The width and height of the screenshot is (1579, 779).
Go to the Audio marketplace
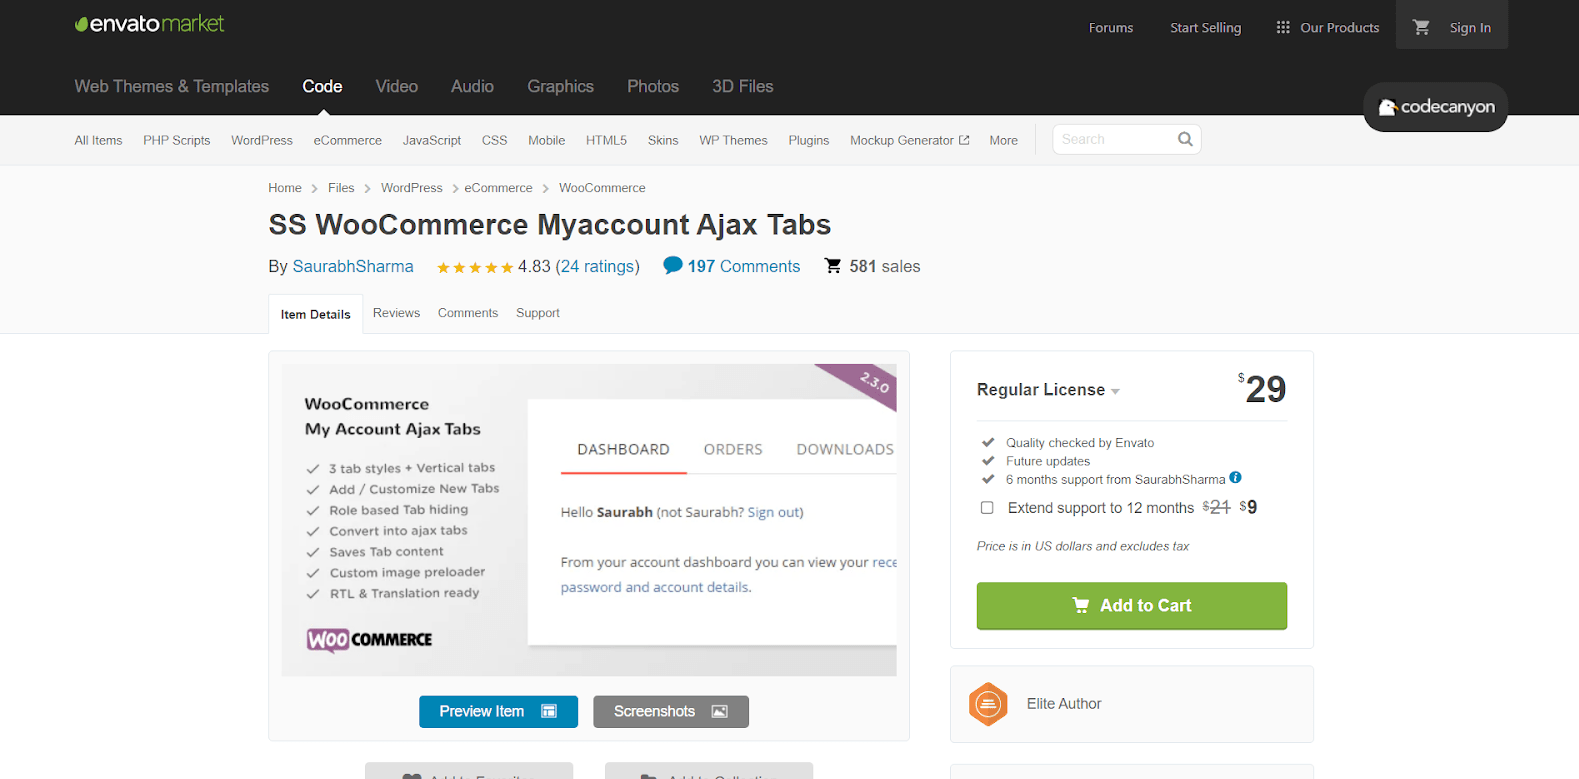472,86
